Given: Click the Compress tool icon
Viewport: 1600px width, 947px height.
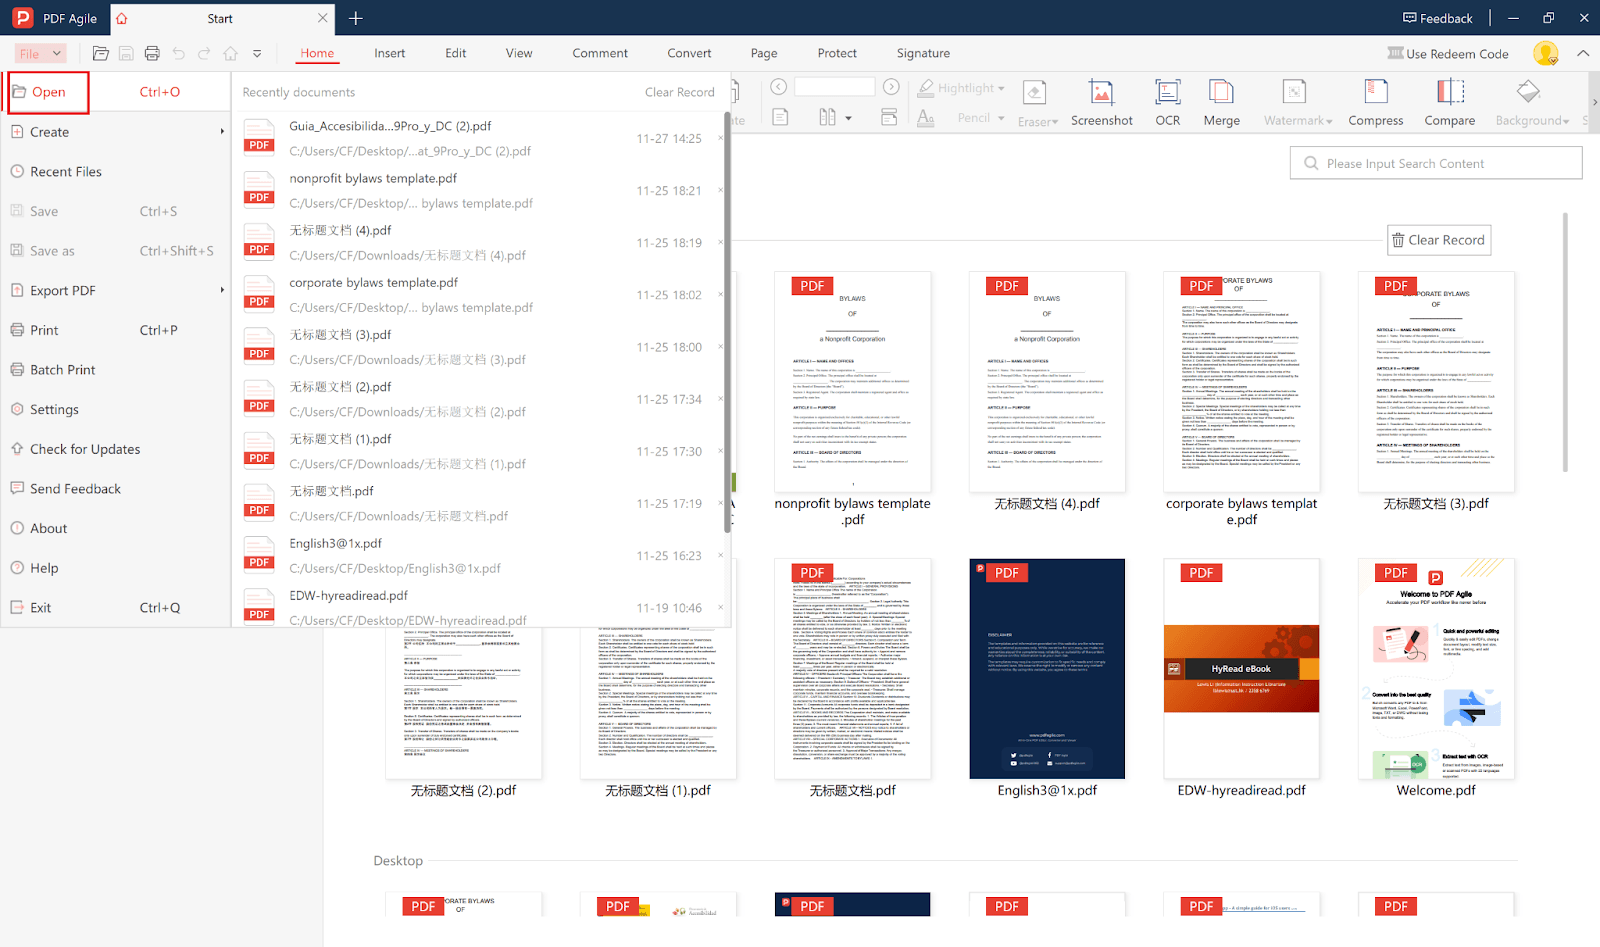Looking at the screenshot, I should point(1375,93).
